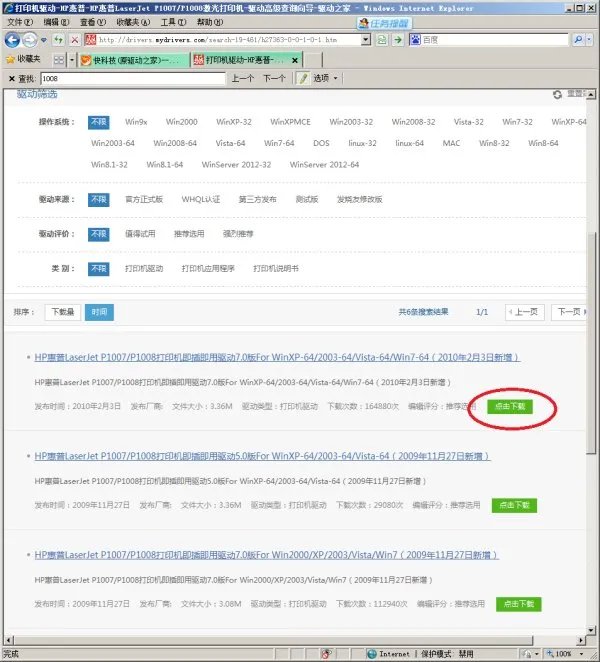
Task: Click the Quick Tabs grid icon
Action: point(59,59)
